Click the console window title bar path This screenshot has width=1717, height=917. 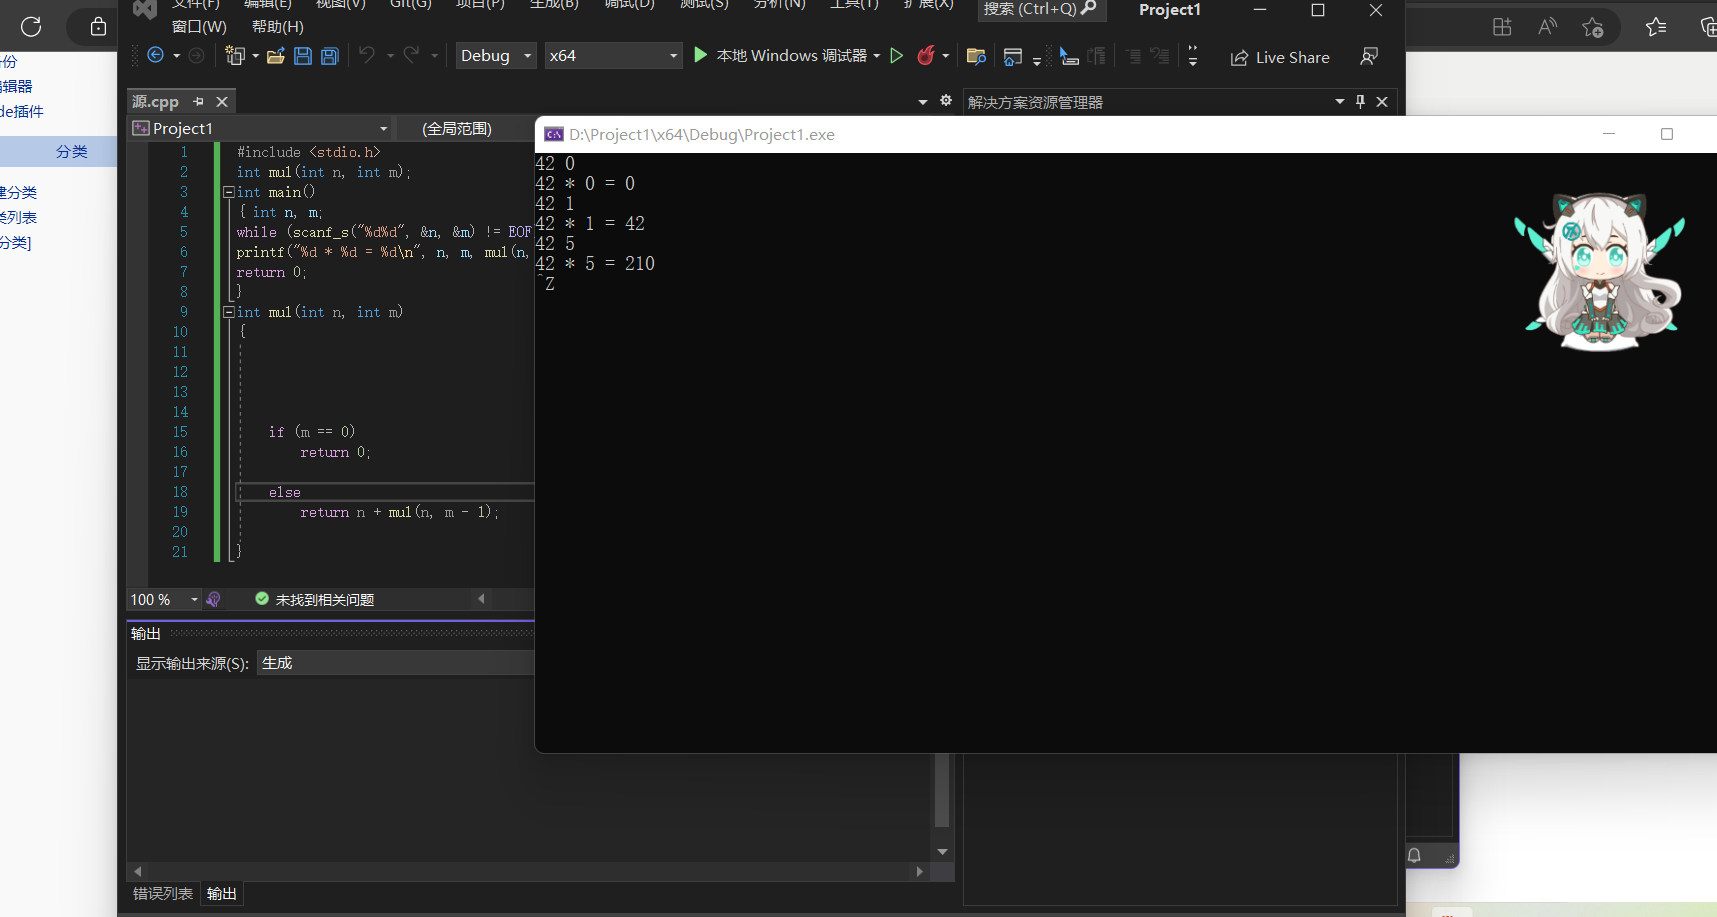(702, 135)
